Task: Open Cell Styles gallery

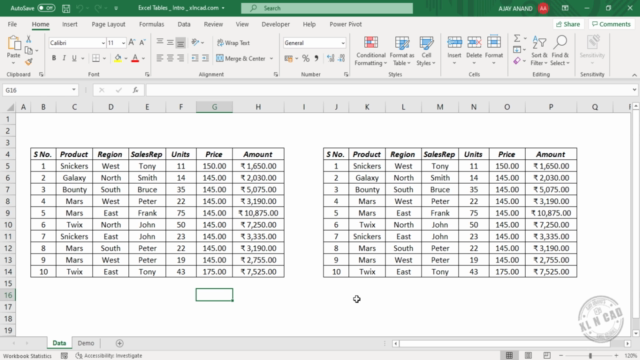Action: (426, 51)
